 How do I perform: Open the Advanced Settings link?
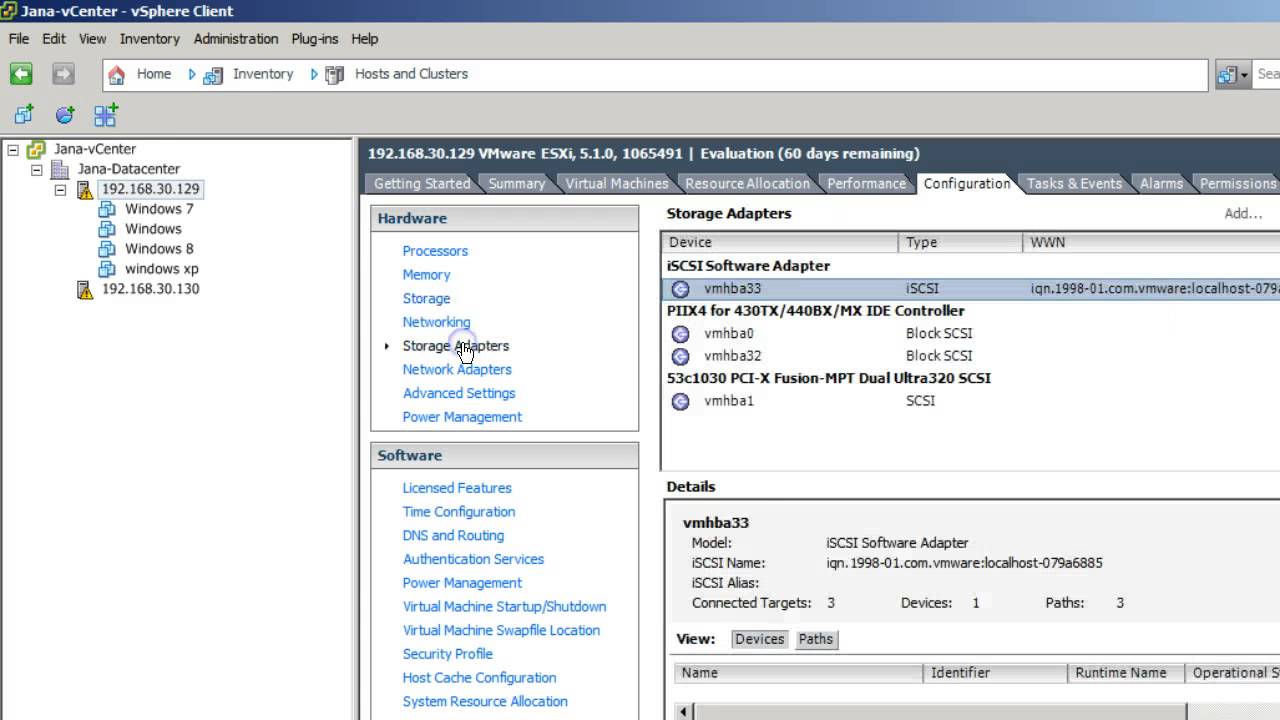pyautogui.click(x=459, y=394)
